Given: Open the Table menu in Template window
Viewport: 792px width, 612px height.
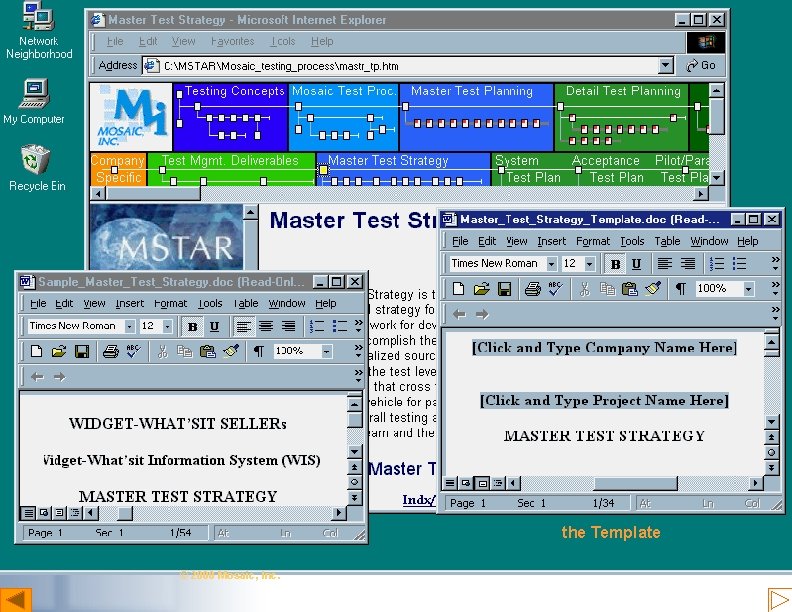Looking at the screenshot, I should tap(667, 241).
